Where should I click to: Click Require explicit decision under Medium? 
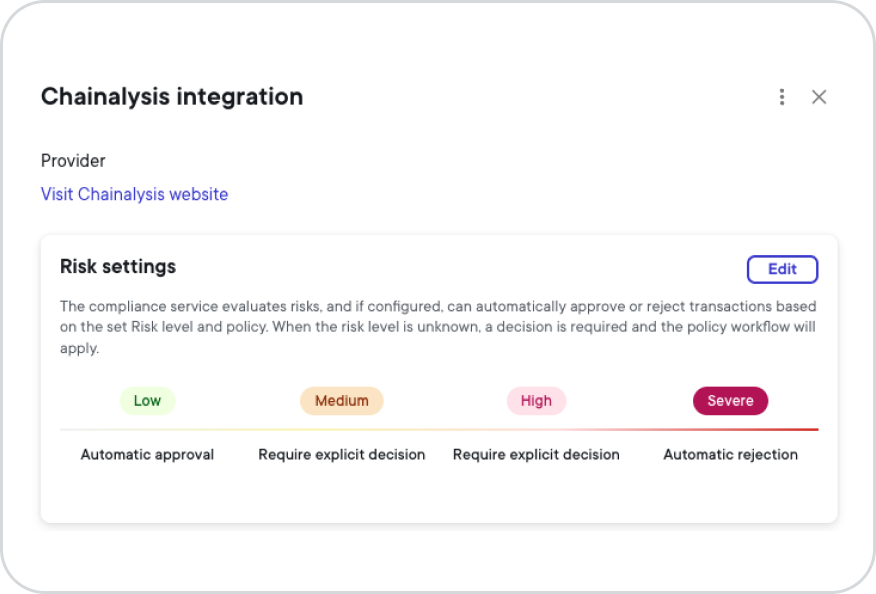341,454
